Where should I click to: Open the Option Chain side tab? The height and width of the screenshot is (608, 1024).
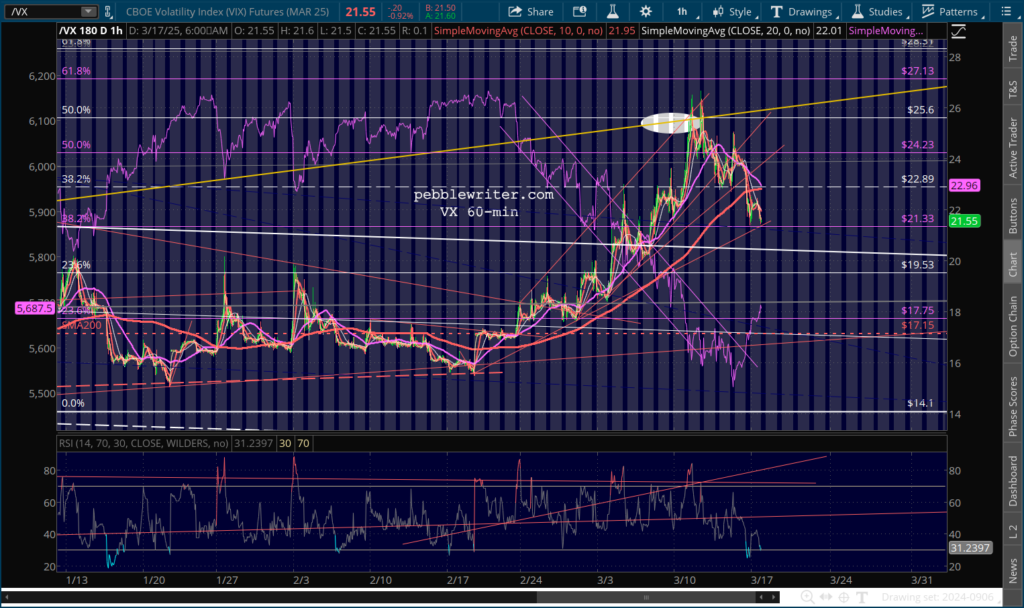1012,323
